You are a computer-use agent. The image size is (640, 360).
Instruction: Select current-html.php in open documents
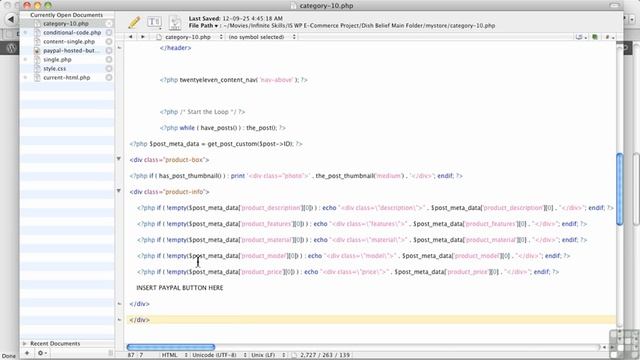point(67,78)
